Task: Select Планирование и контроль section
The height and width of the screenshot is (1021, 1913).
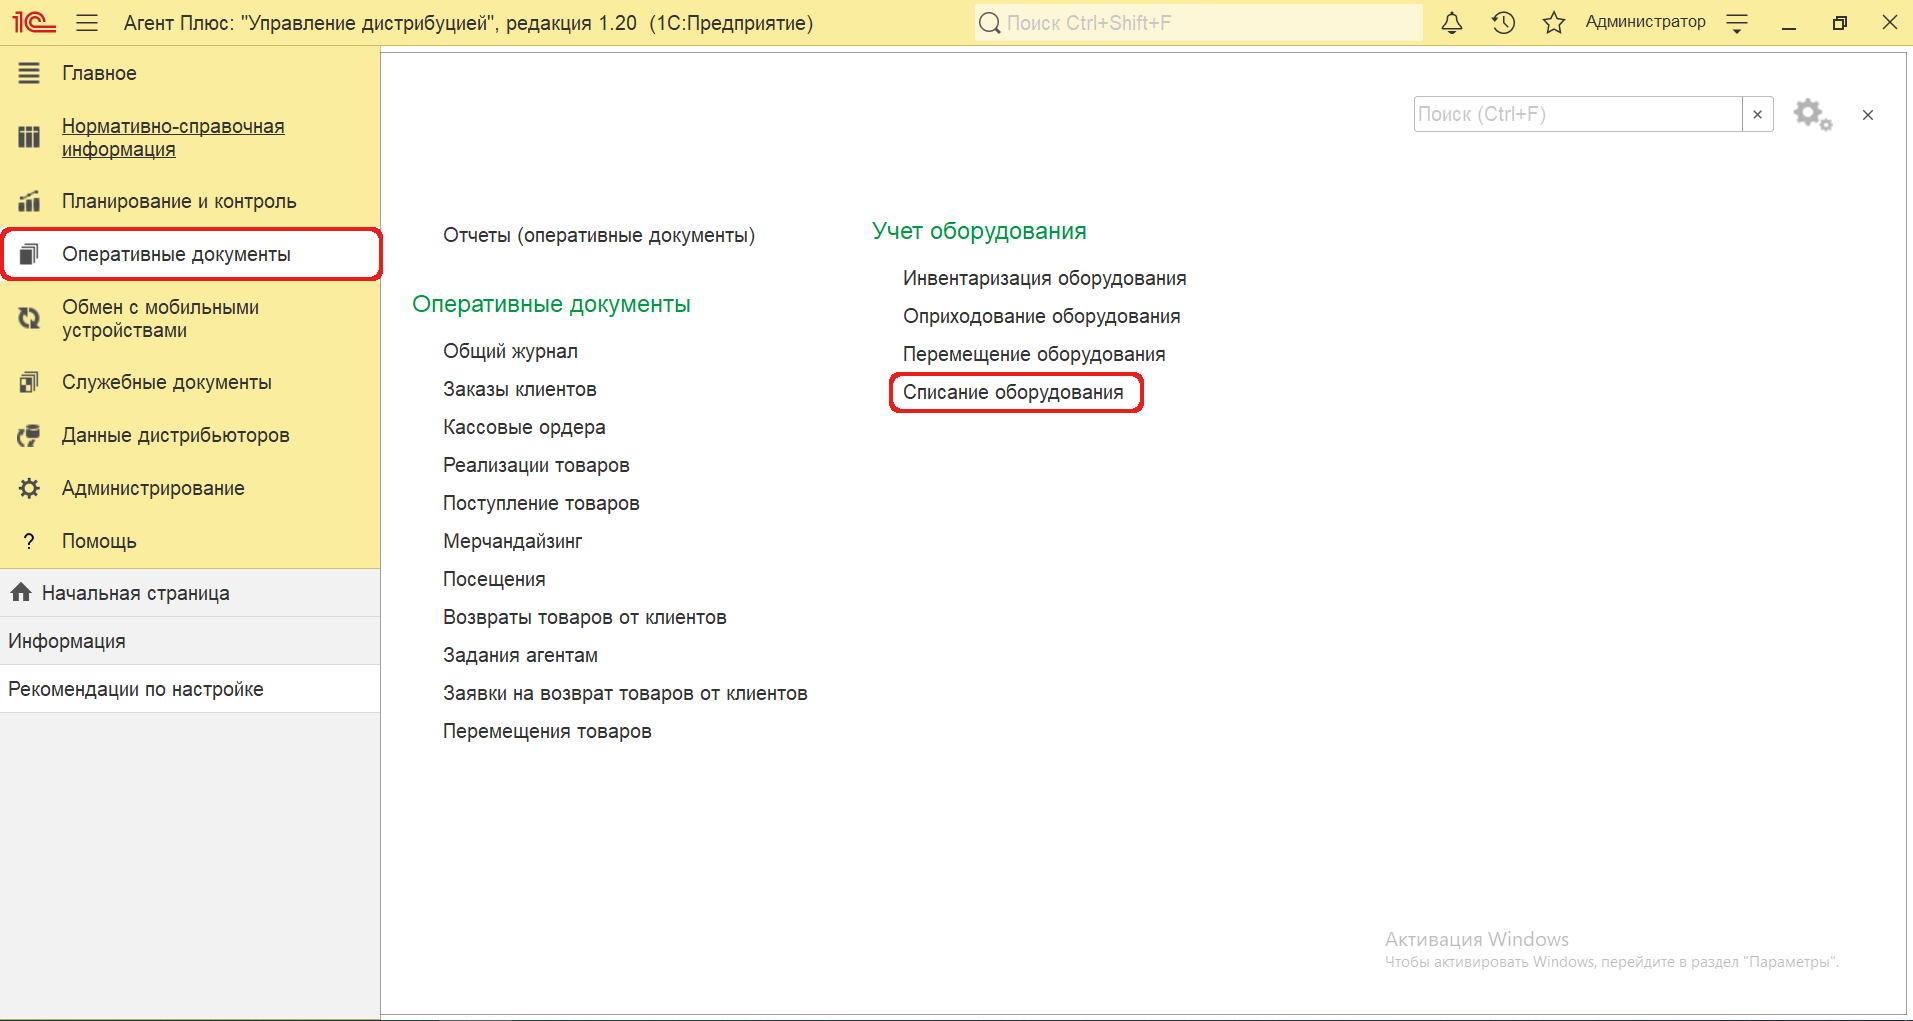Action: click(178, 201)
